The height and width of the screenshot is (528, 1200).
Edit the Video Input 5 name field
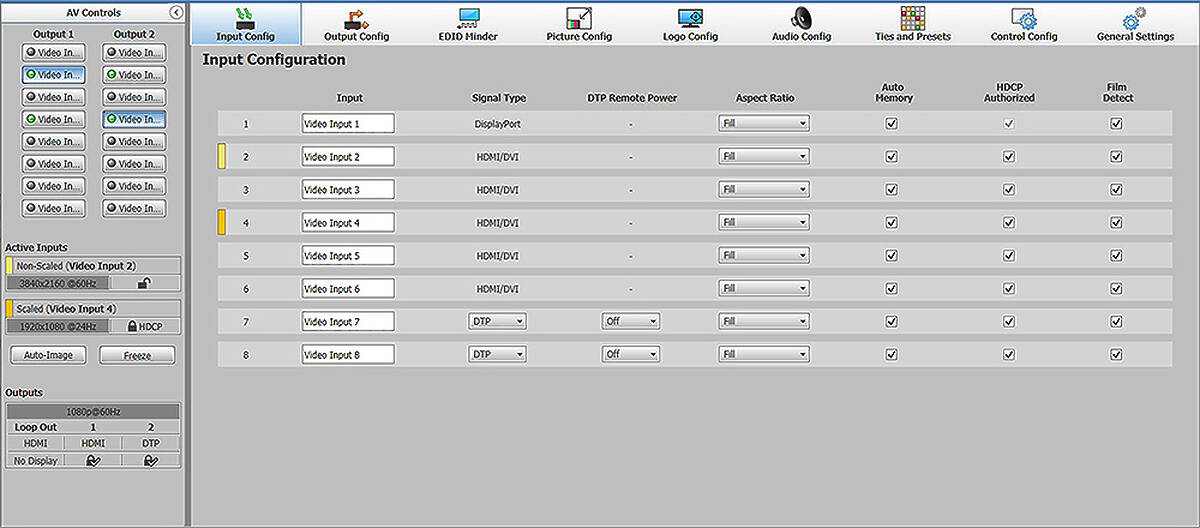pyautogui.click(x=348, y=256)
